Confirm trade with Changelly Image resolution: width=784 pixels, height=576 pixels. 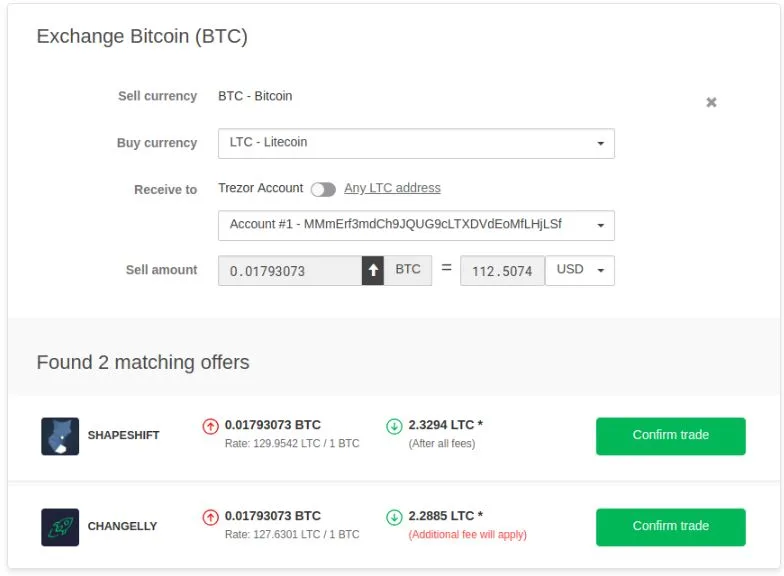[x=670, y=527]
